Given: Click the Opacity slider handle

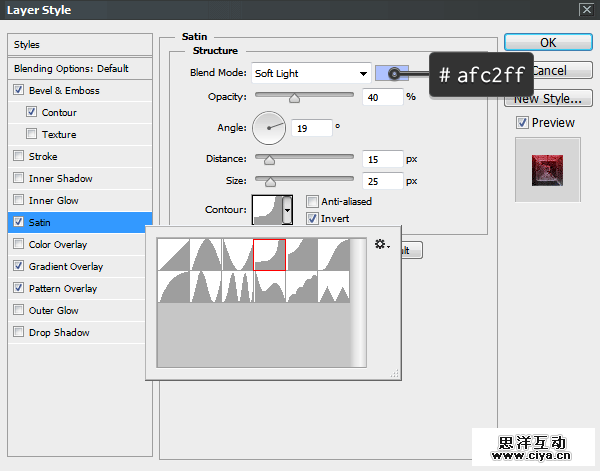Looking at the screenshot, I should 294,98.
